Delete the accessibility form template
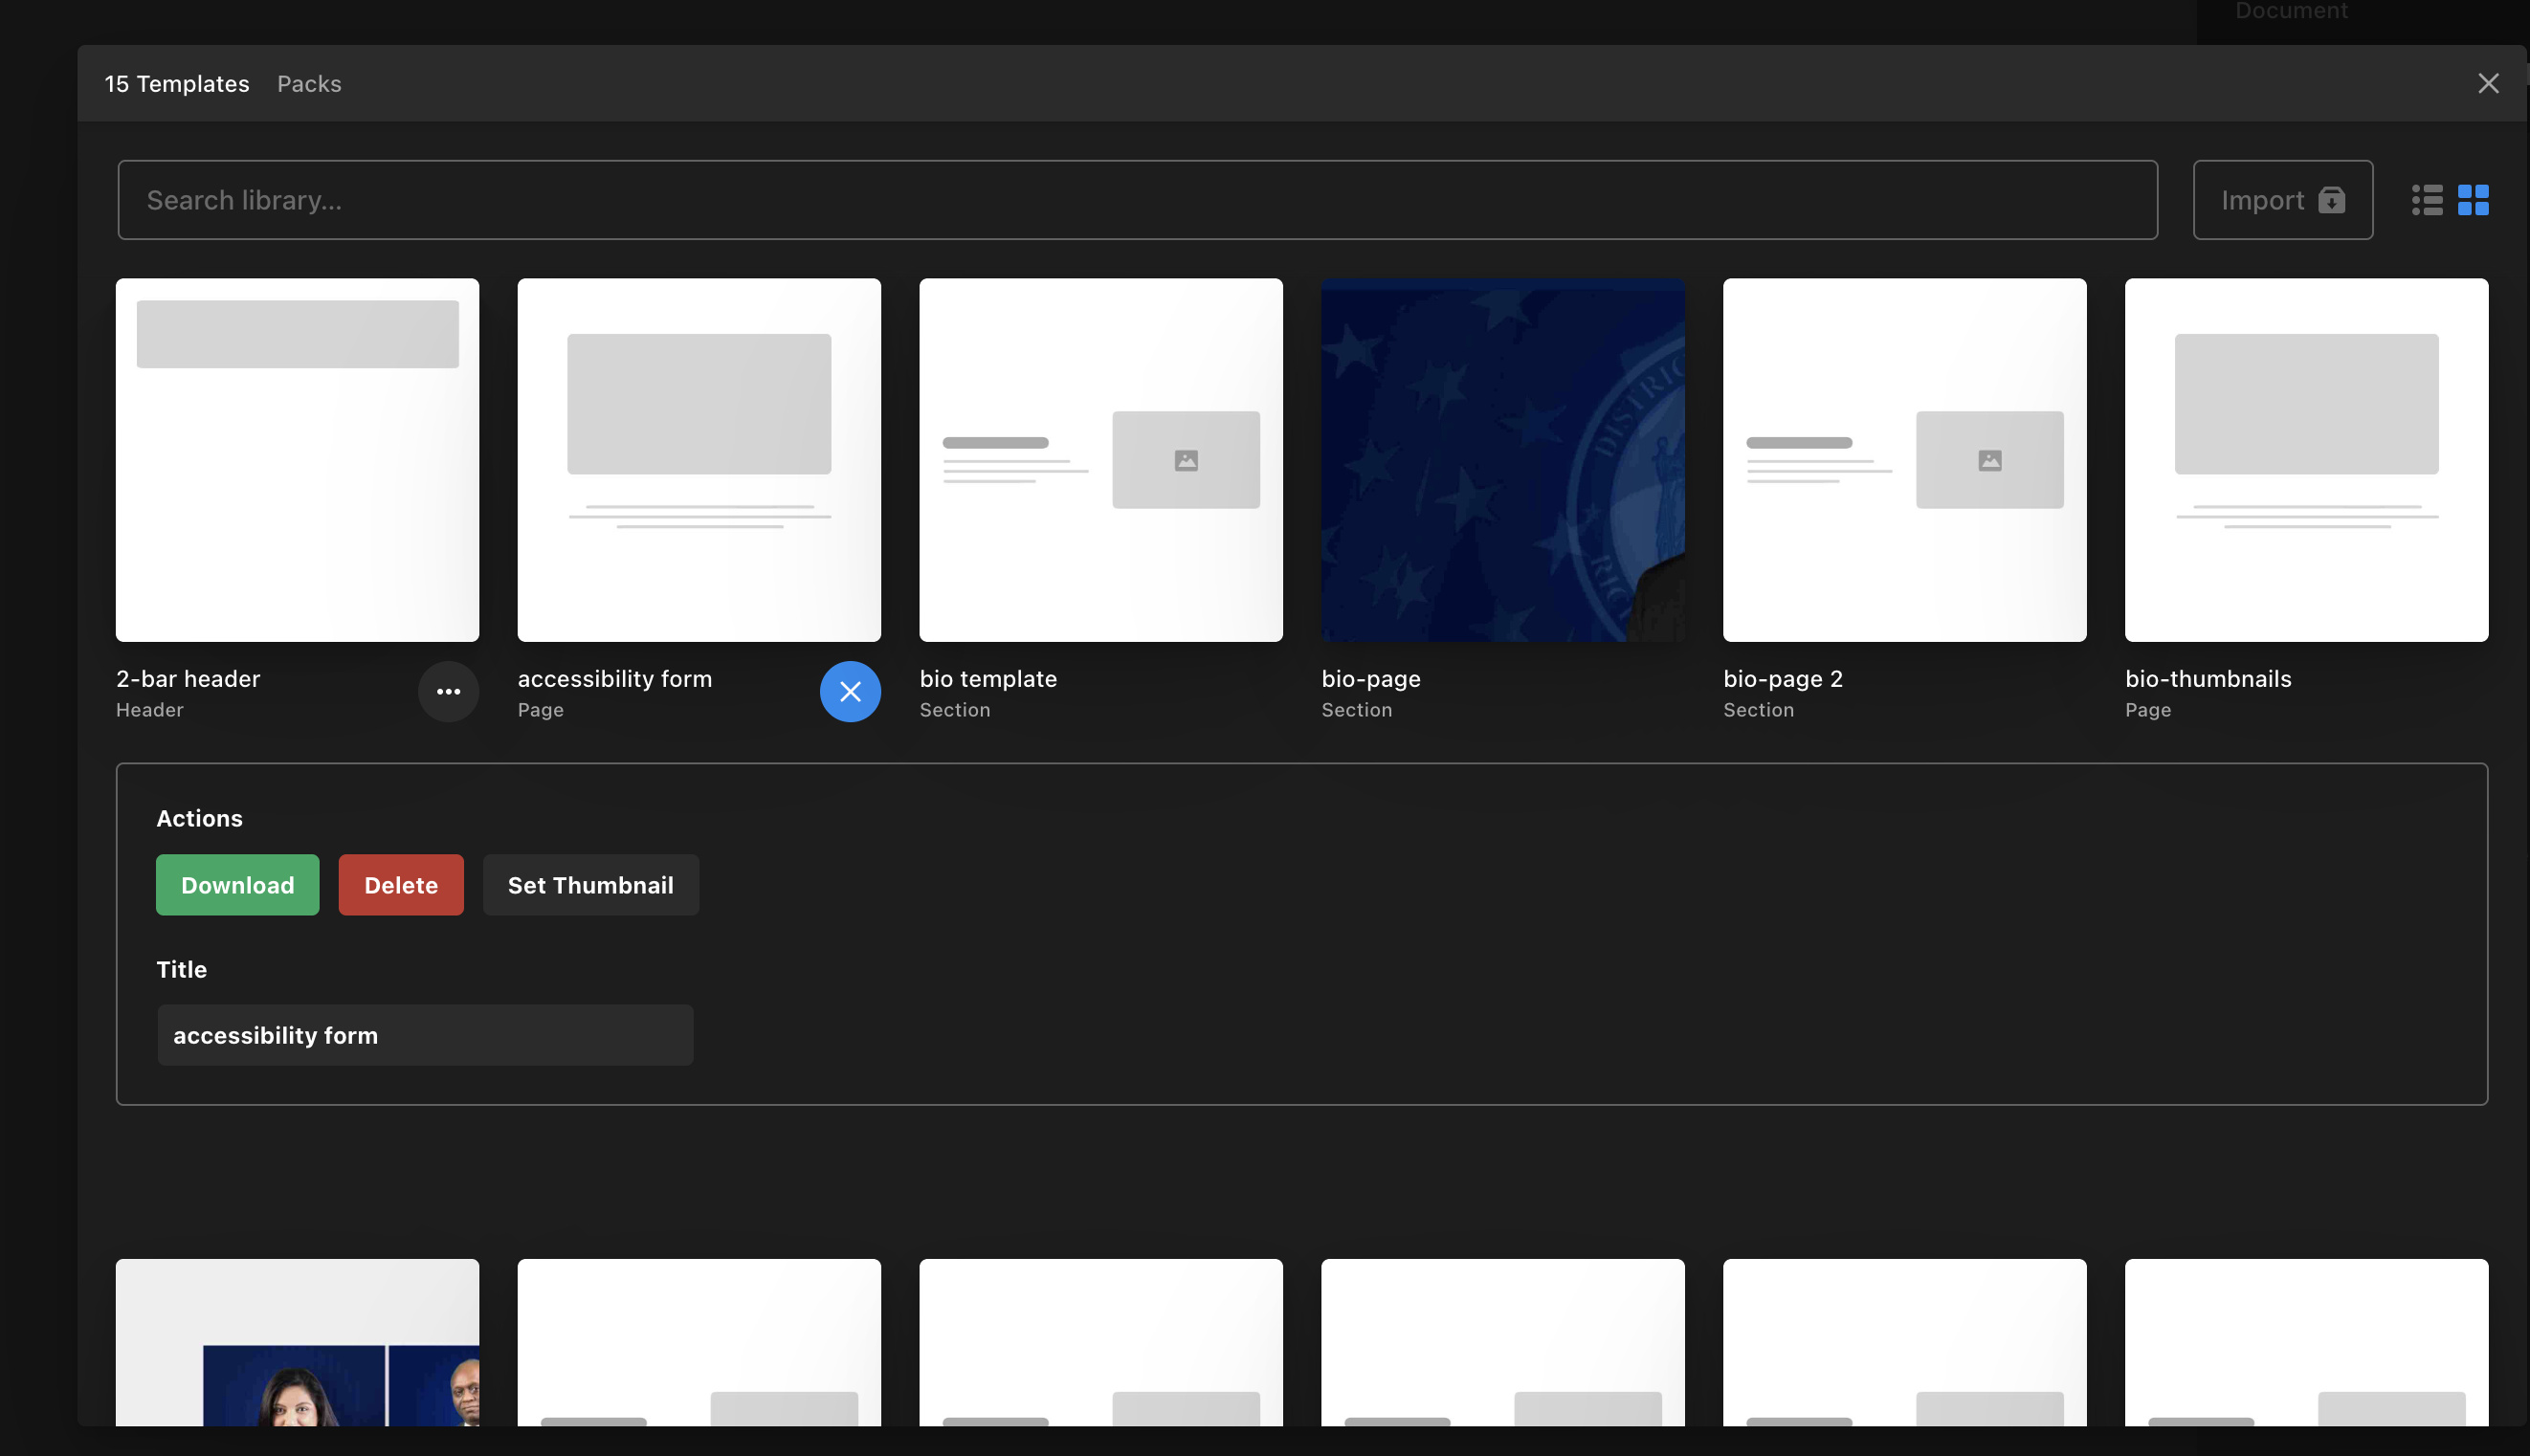The image size is (2530, 1456). click(401, 885)
